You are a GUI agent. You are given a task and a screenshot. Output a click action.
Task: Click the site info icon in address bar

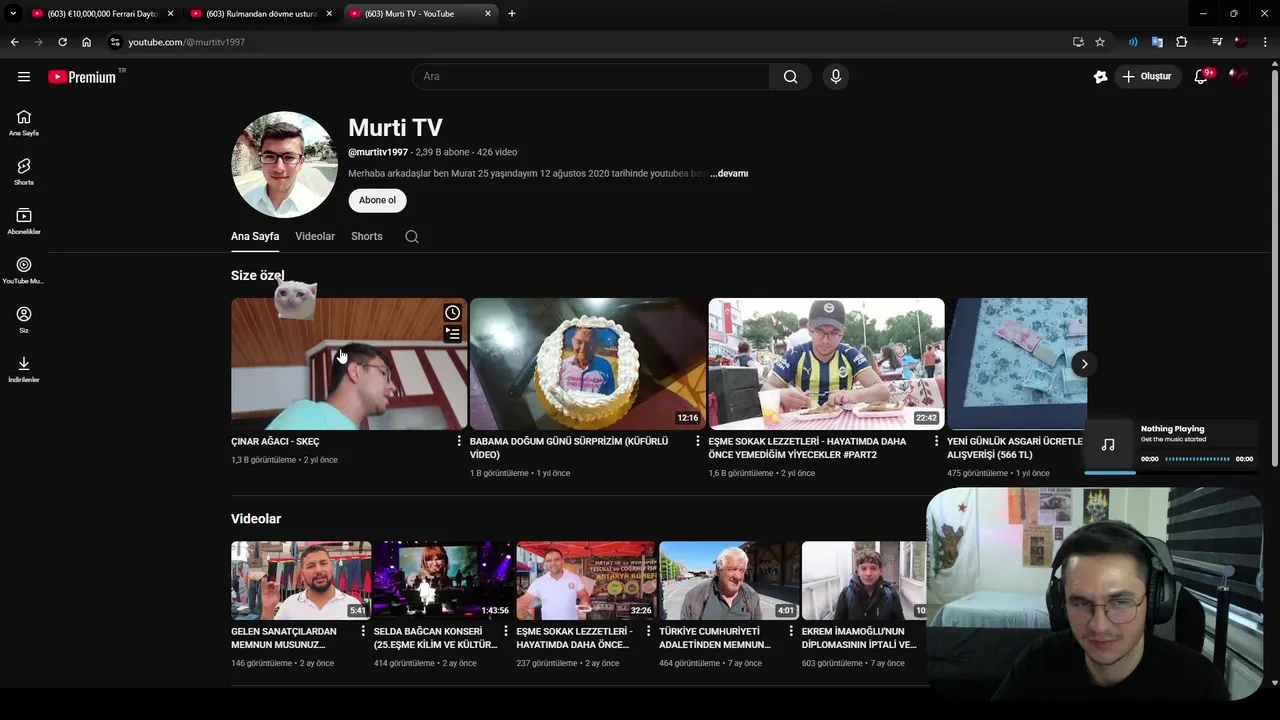pyautogui.click(x=115, y=42)
